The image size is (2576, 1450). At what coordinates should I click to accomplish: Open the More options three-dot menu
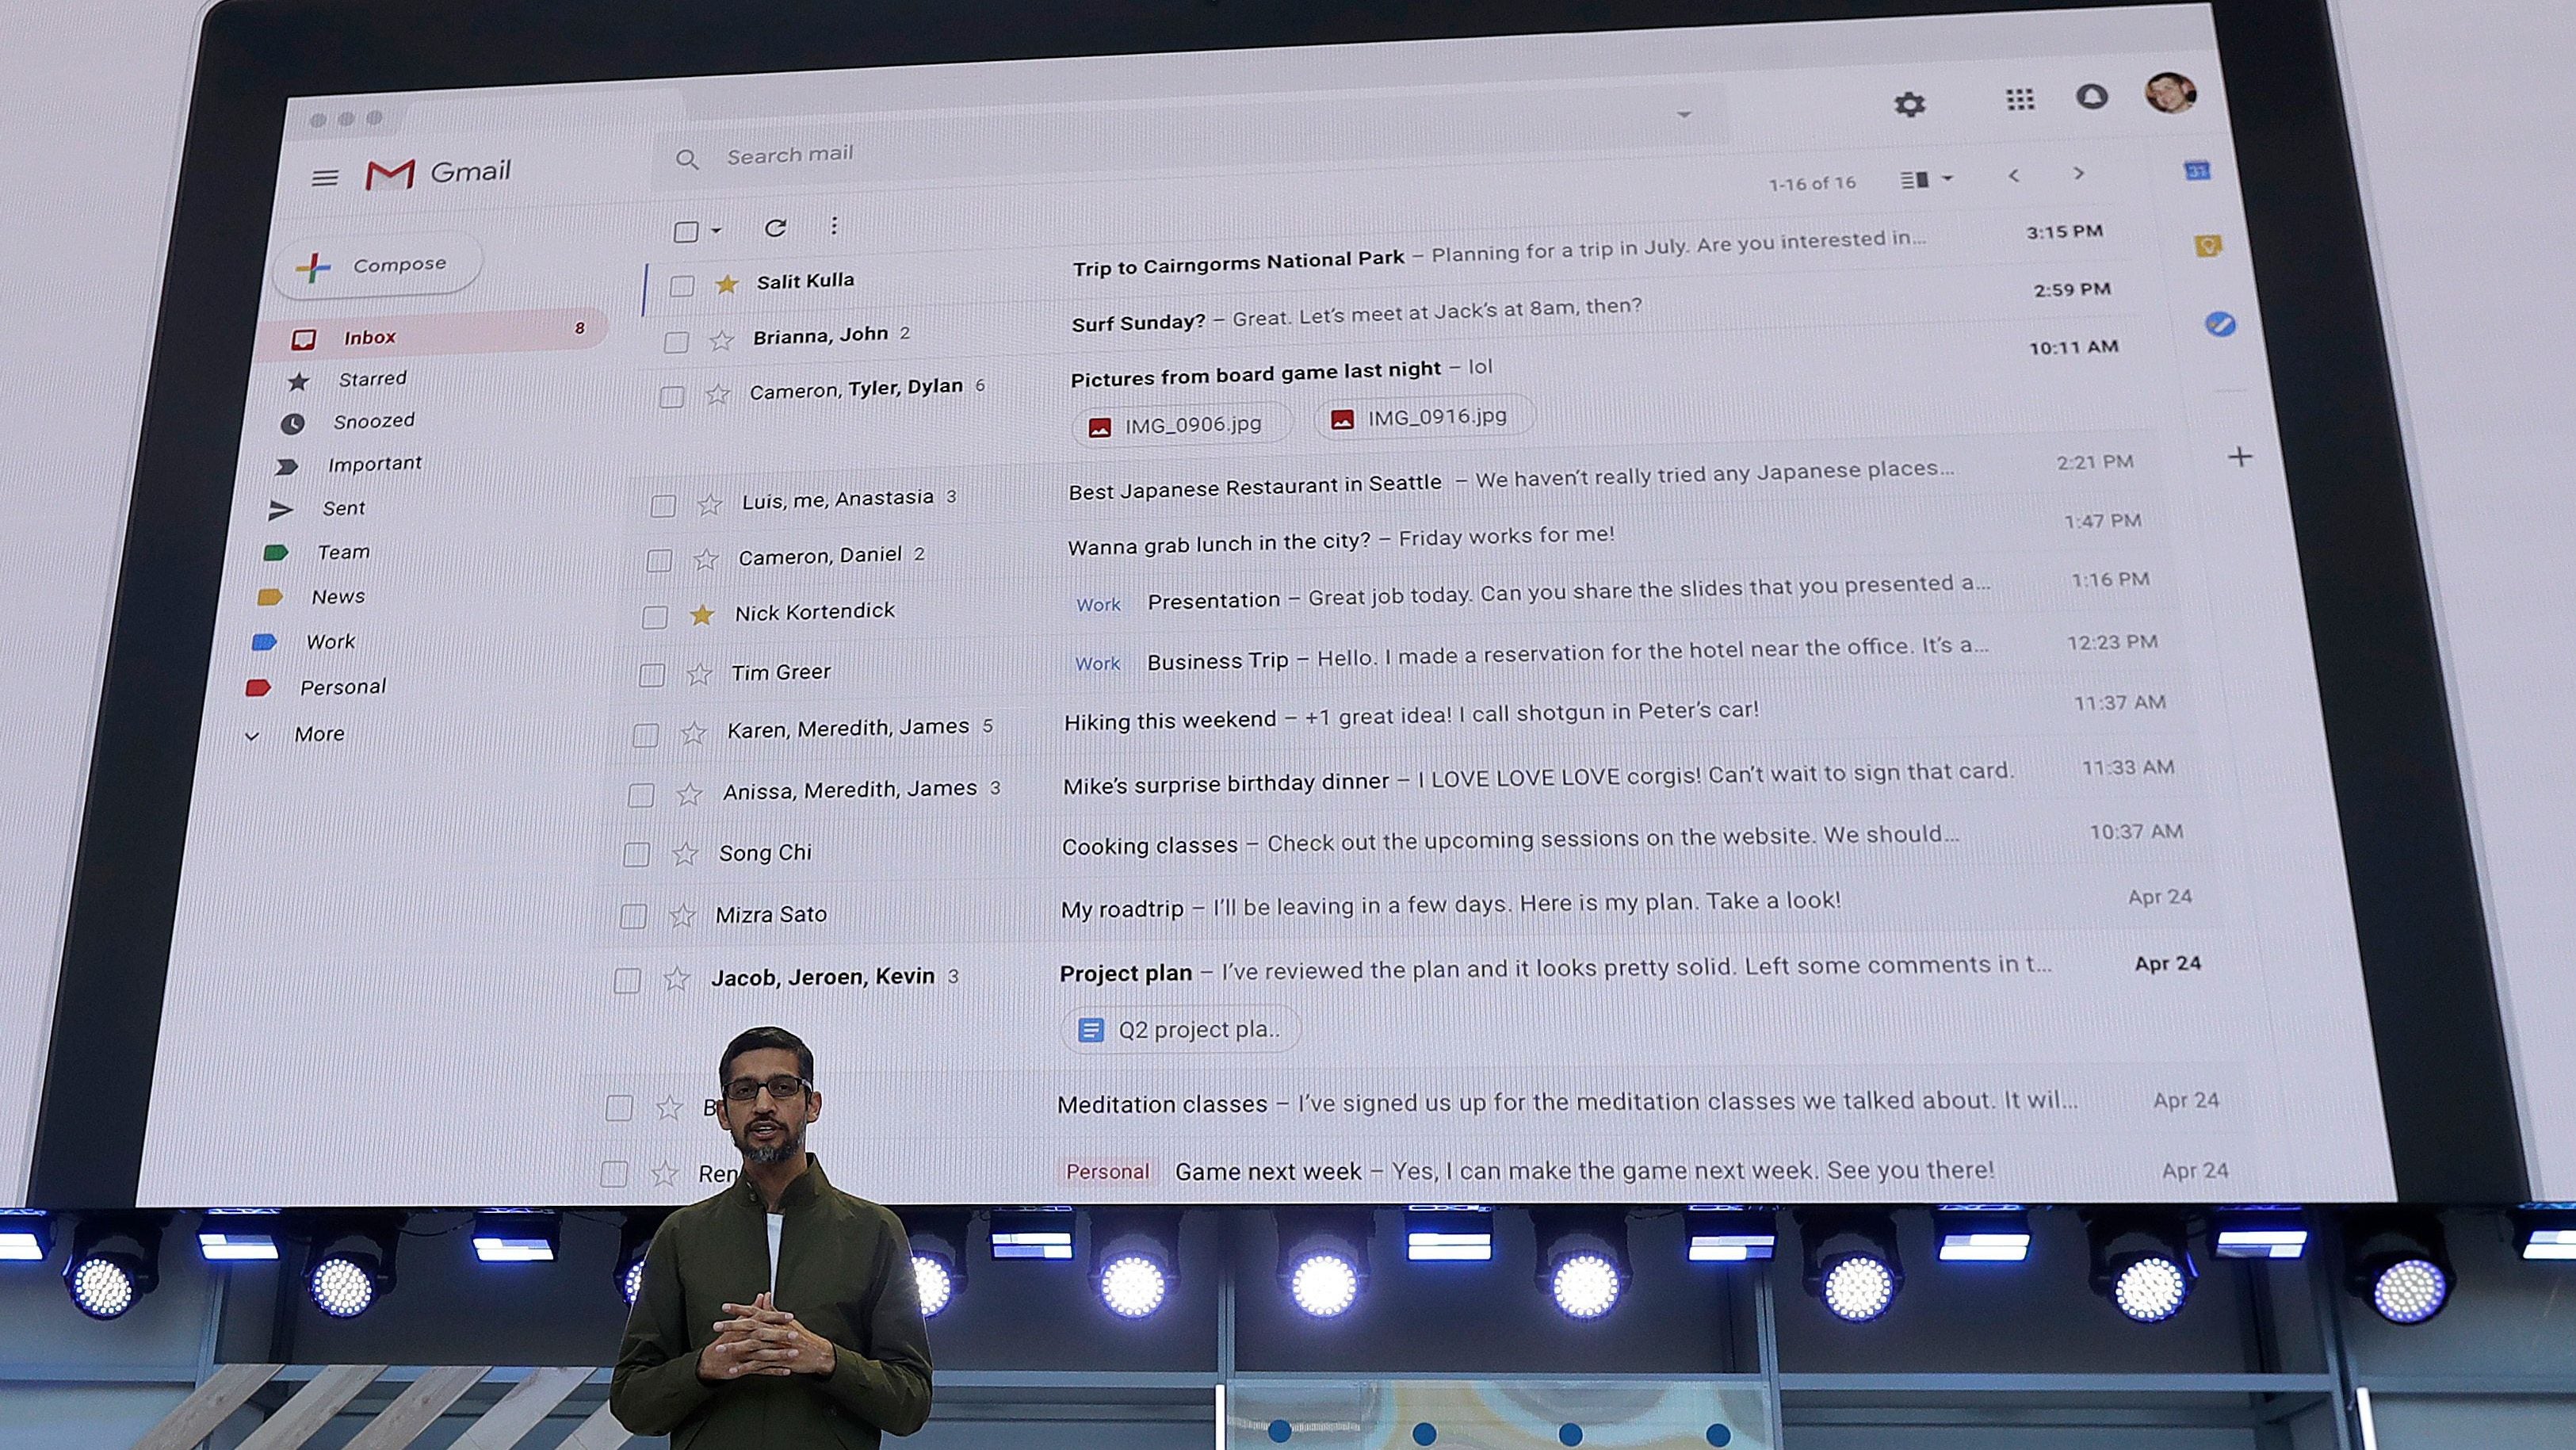(x=834, y=226)
